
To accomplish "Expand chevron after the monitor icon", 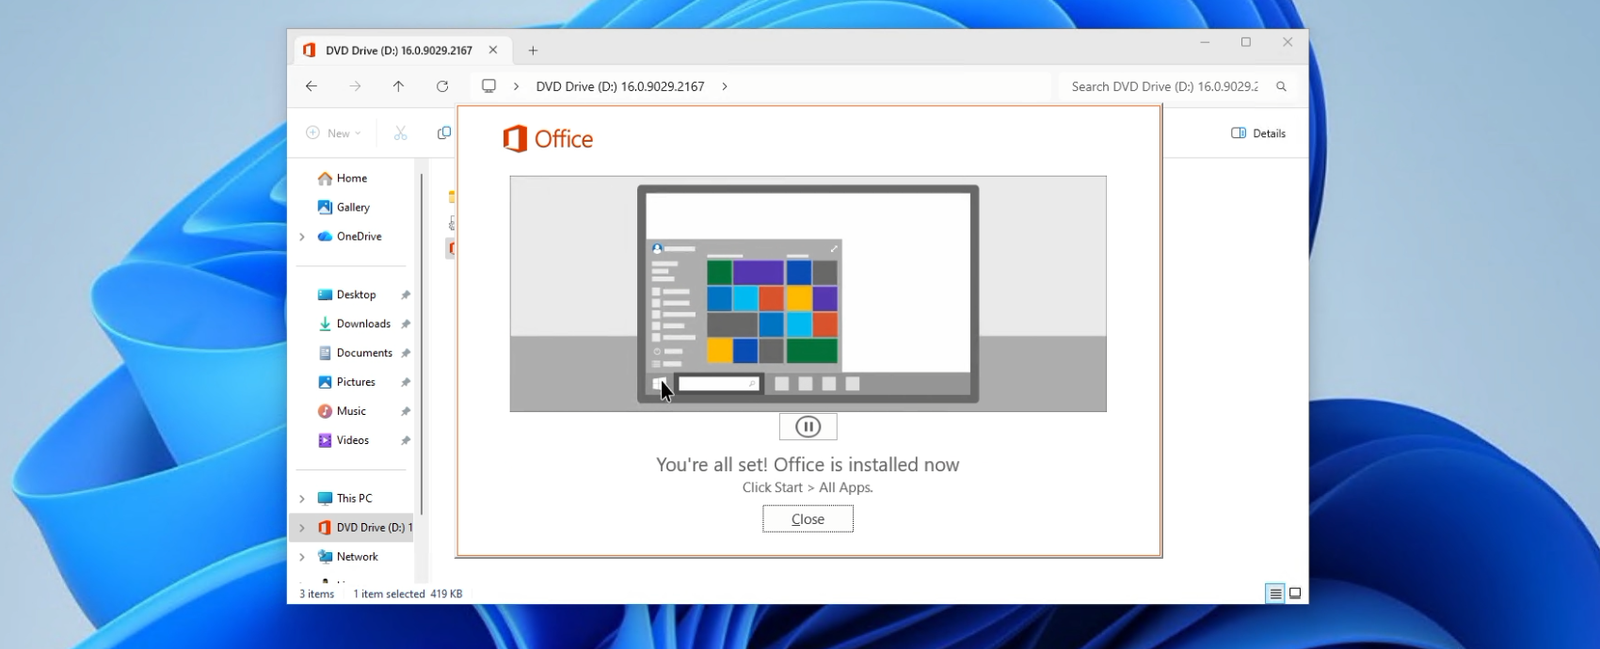I will tap(516, 86).
